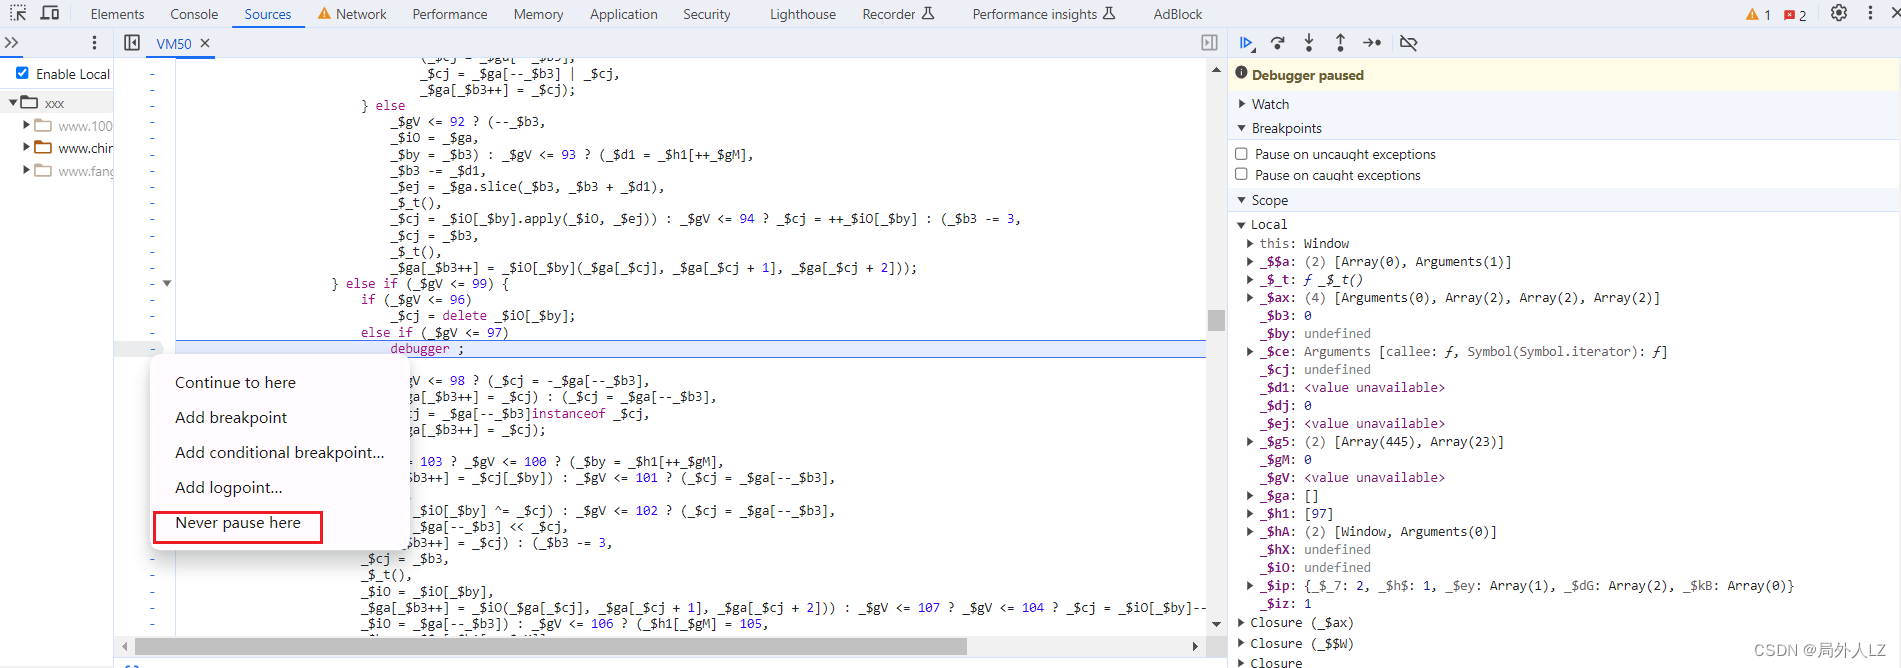Open the navigator pane three-dot menu
Image resolution: width=1901 pixels, height=668 pixels.
[x=94, y=43]
